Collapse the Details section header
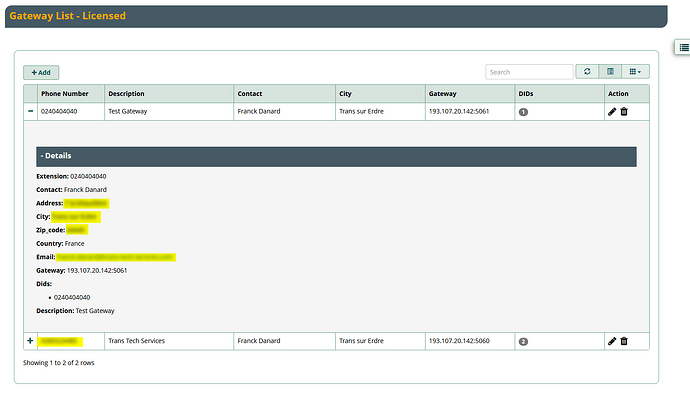Viewport: 690px width, 395px height. [x=336, y=156]
